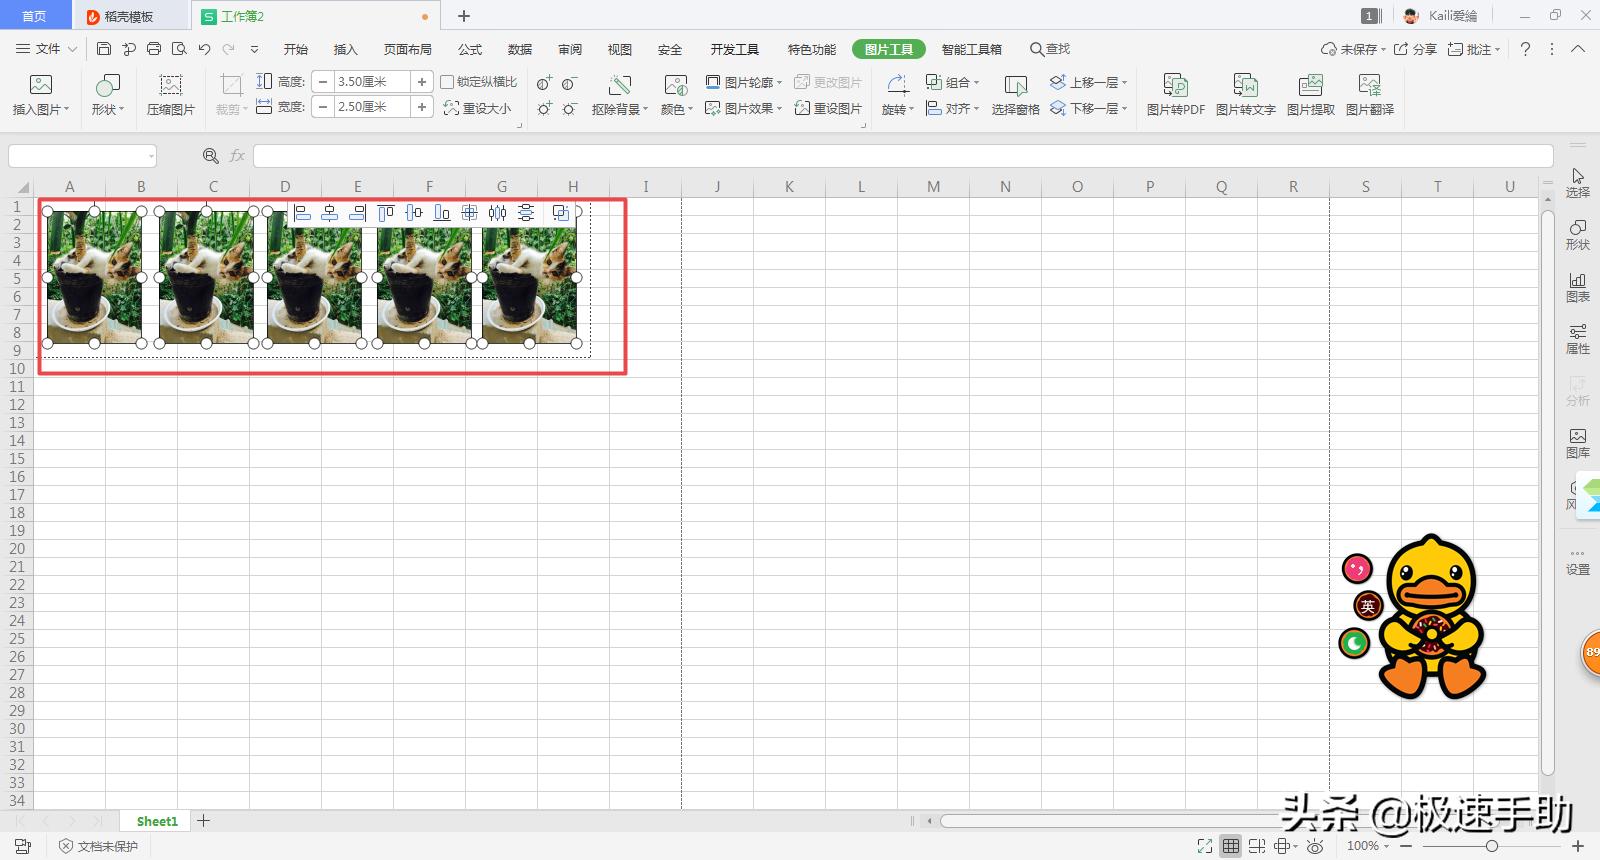Click the 压缩图片 compress picture icon
This screenshot has height=860, width=1600.
[x=171, y=94]
